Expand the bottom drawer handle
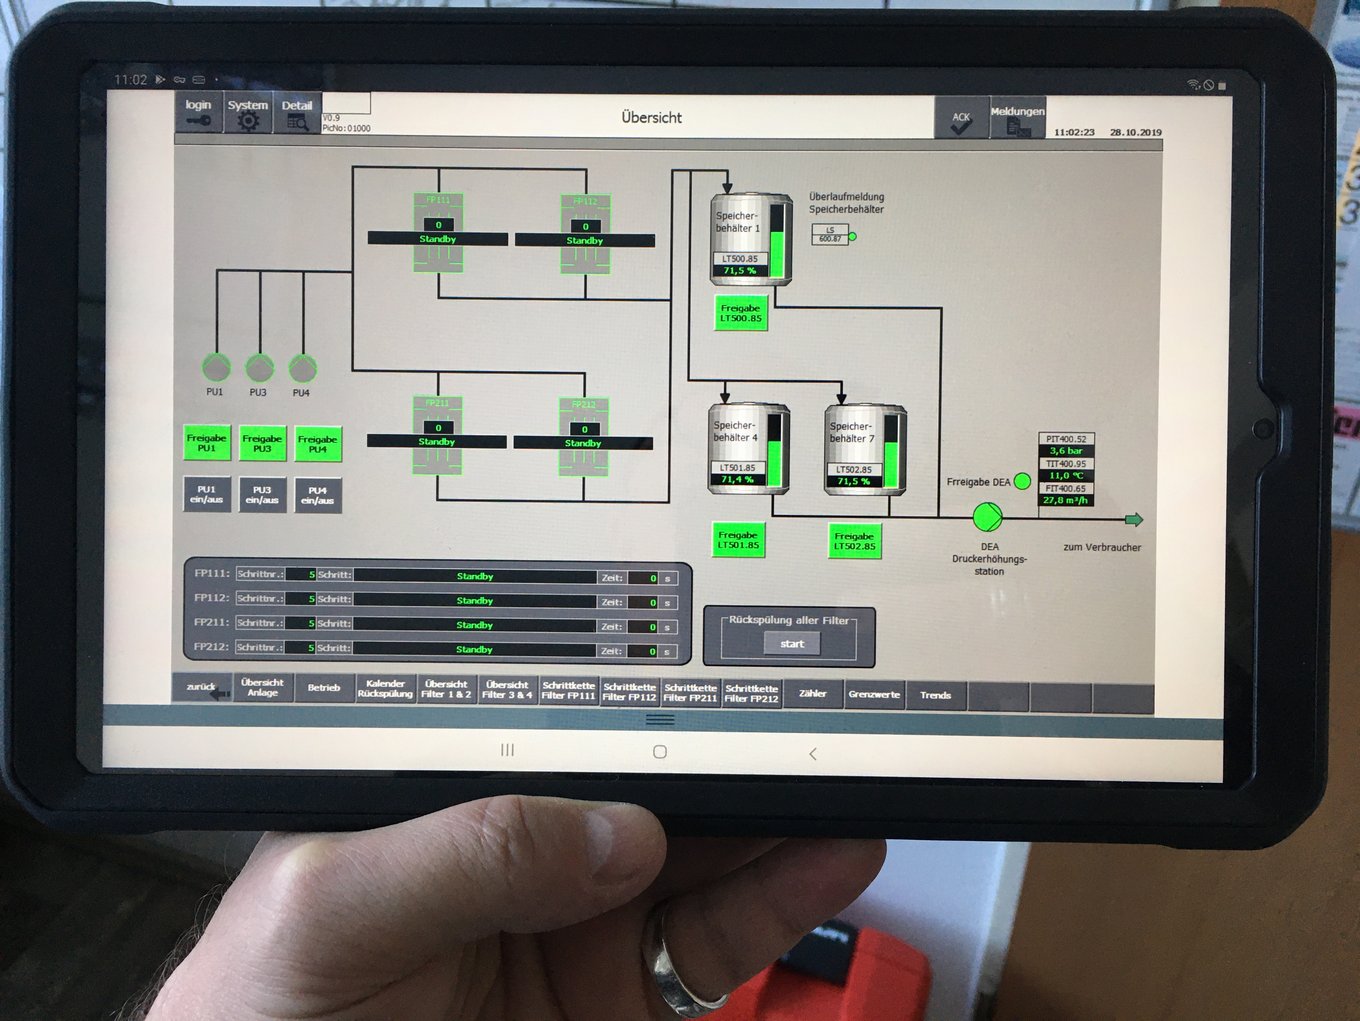 660,719
